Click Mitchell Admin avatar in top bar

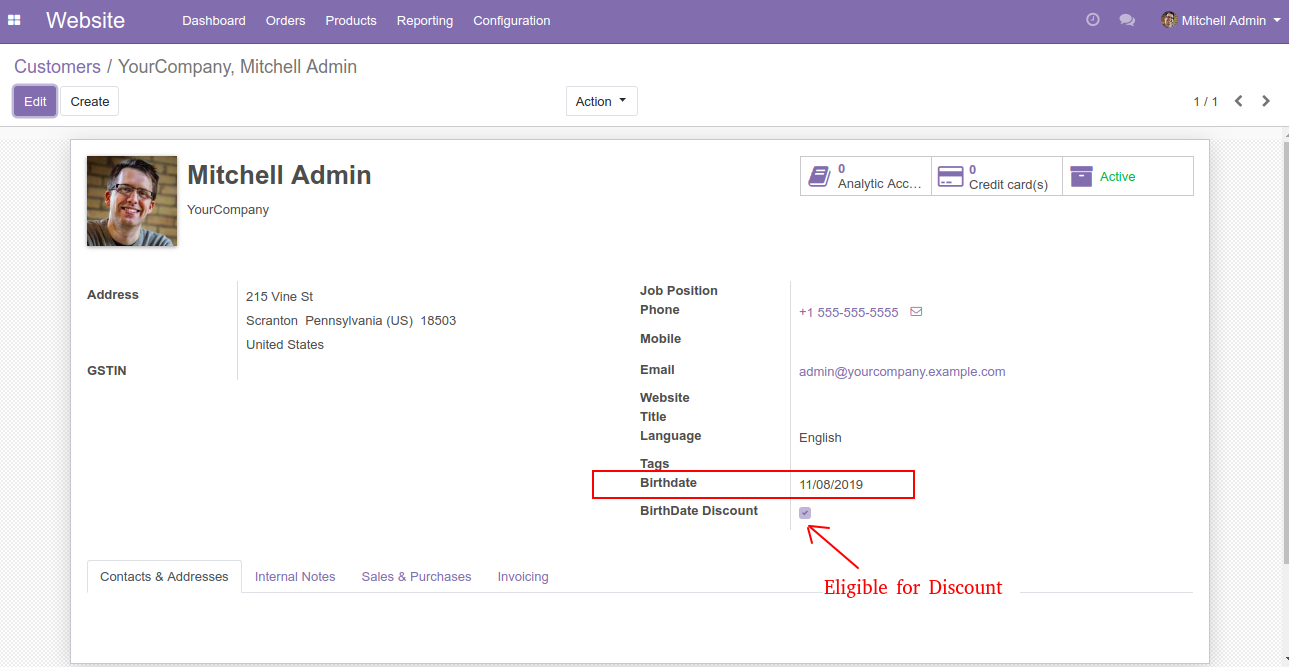[1168, 20]
